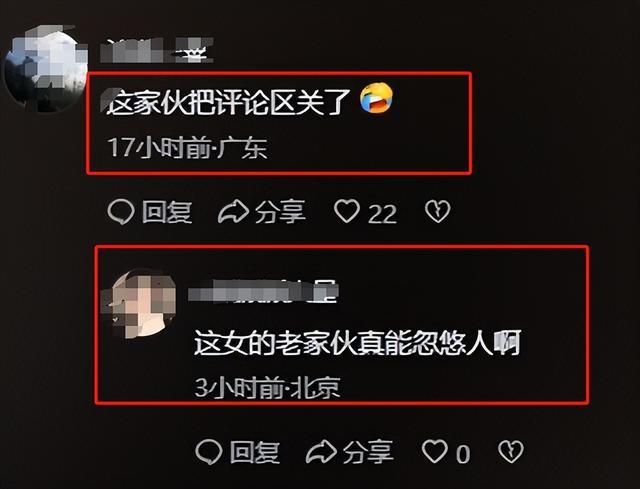Select the 回复 label under first comment
The image size is (640, 489).
click(x=167, y=212)
